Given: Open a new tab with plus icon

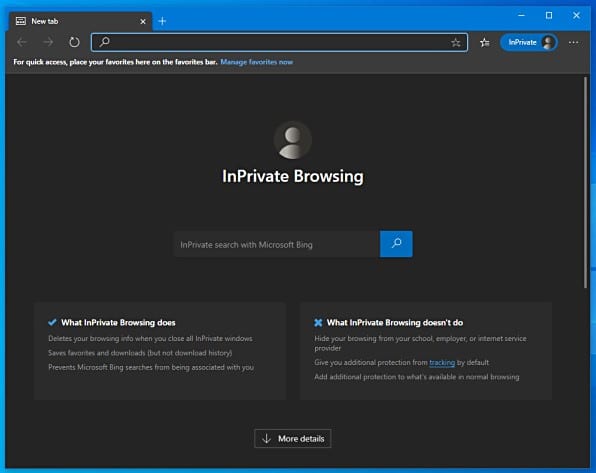Looking at the screenshot, I should pyautogui.click(x=162, y=21).
